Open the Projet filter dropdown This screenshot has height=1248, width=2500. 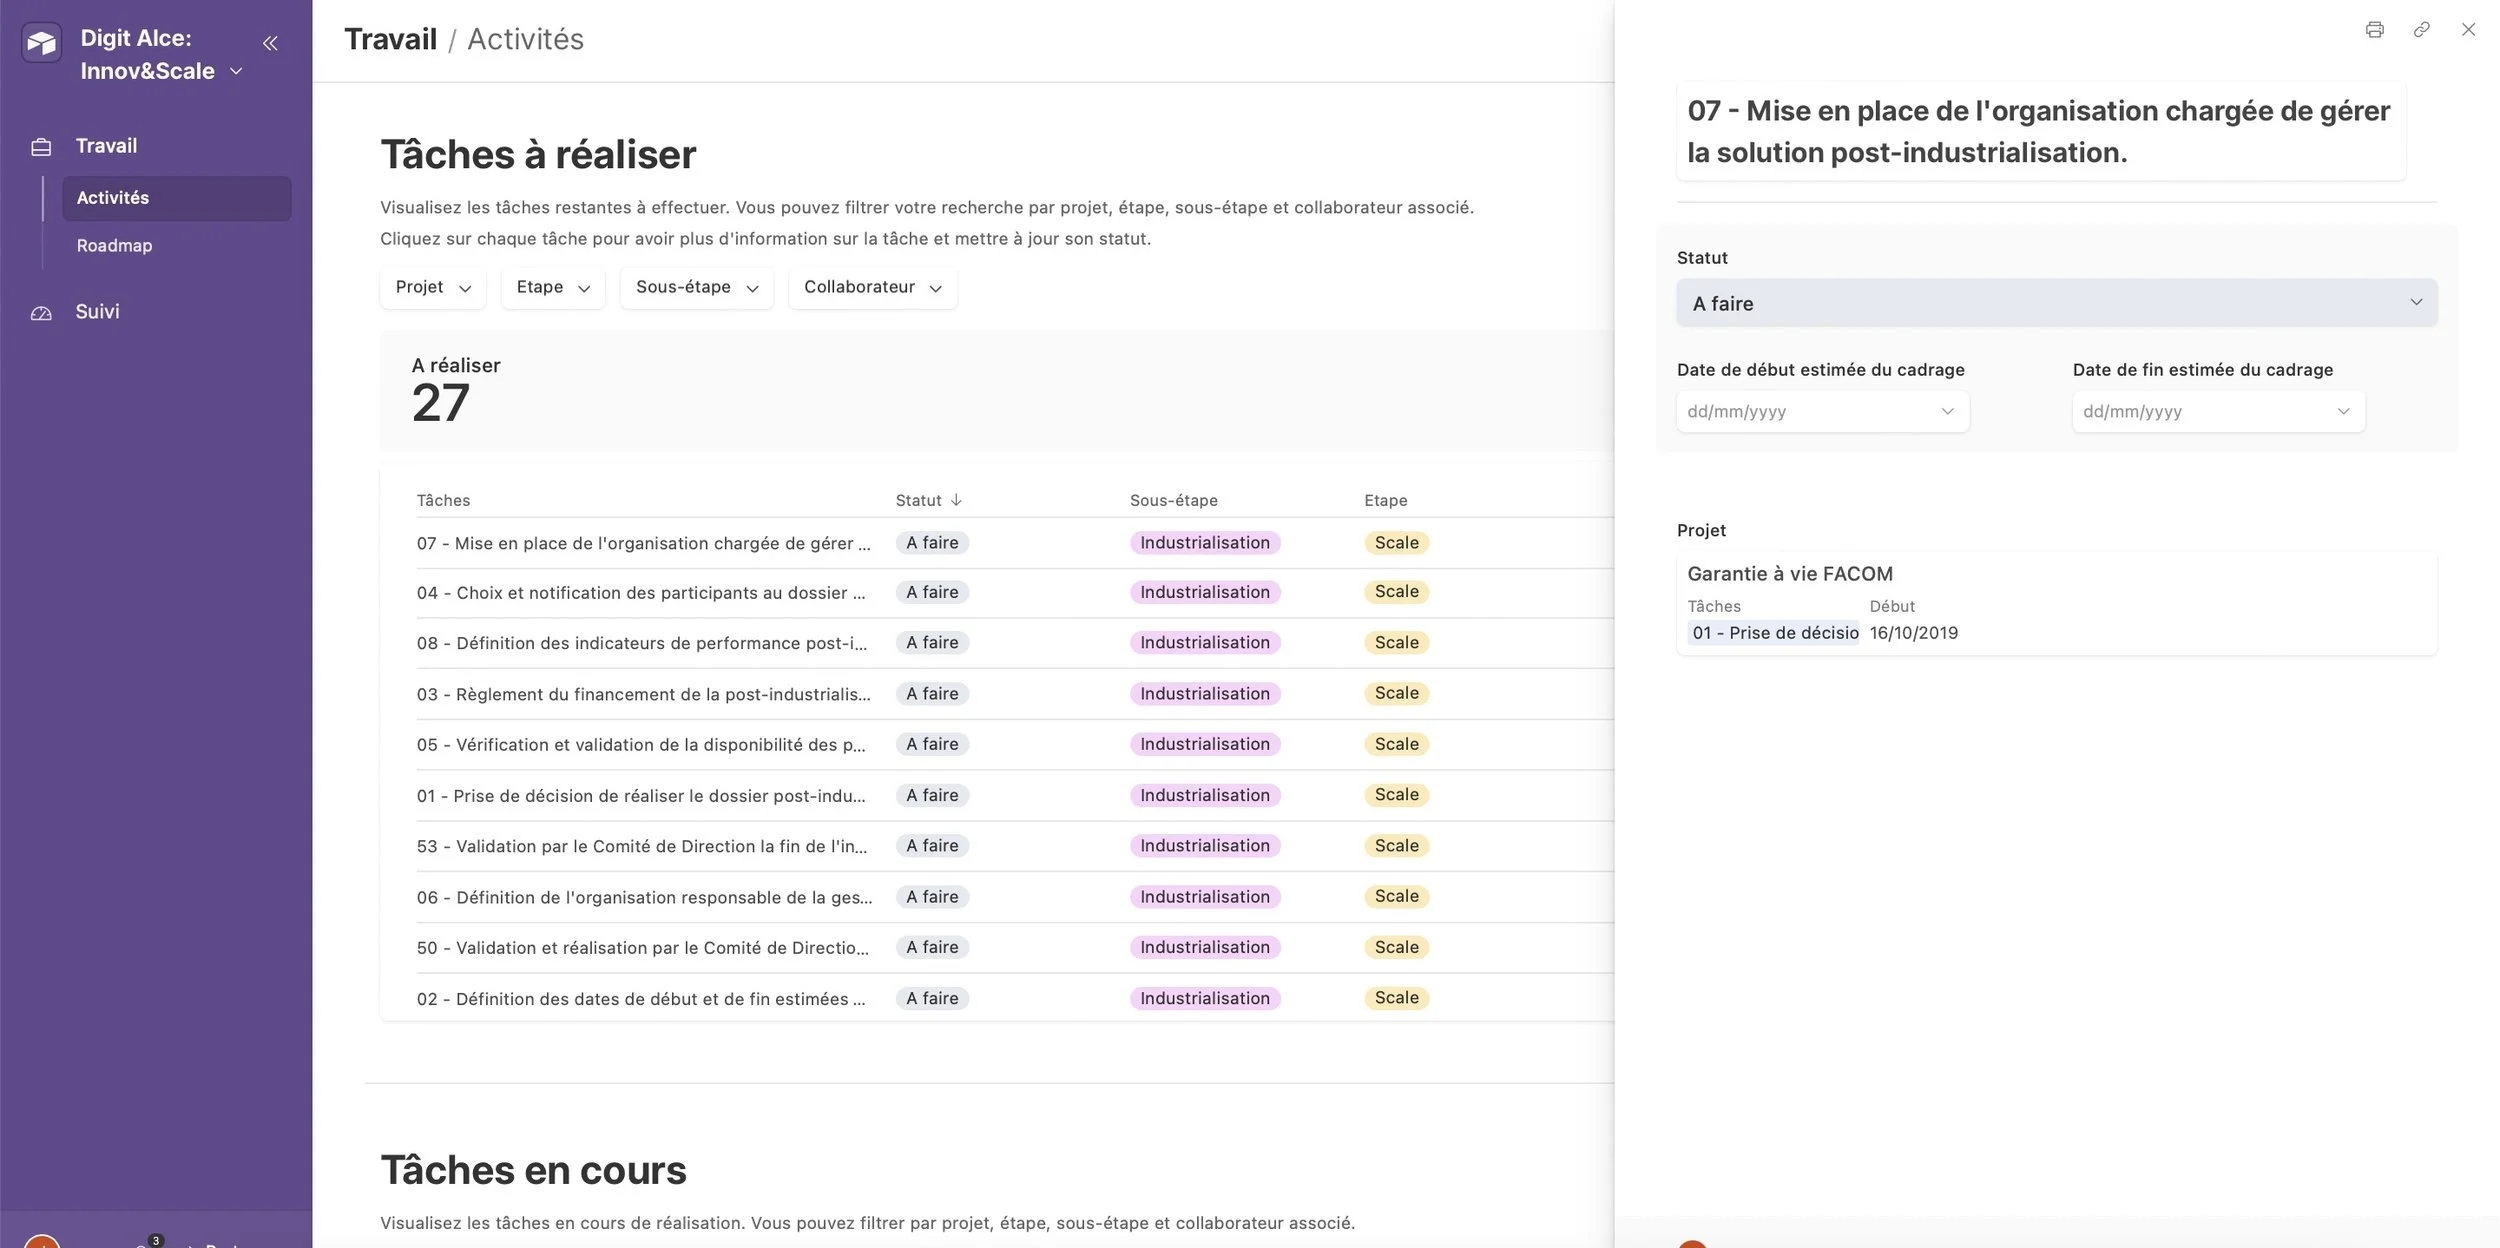[x=432, y=288]
